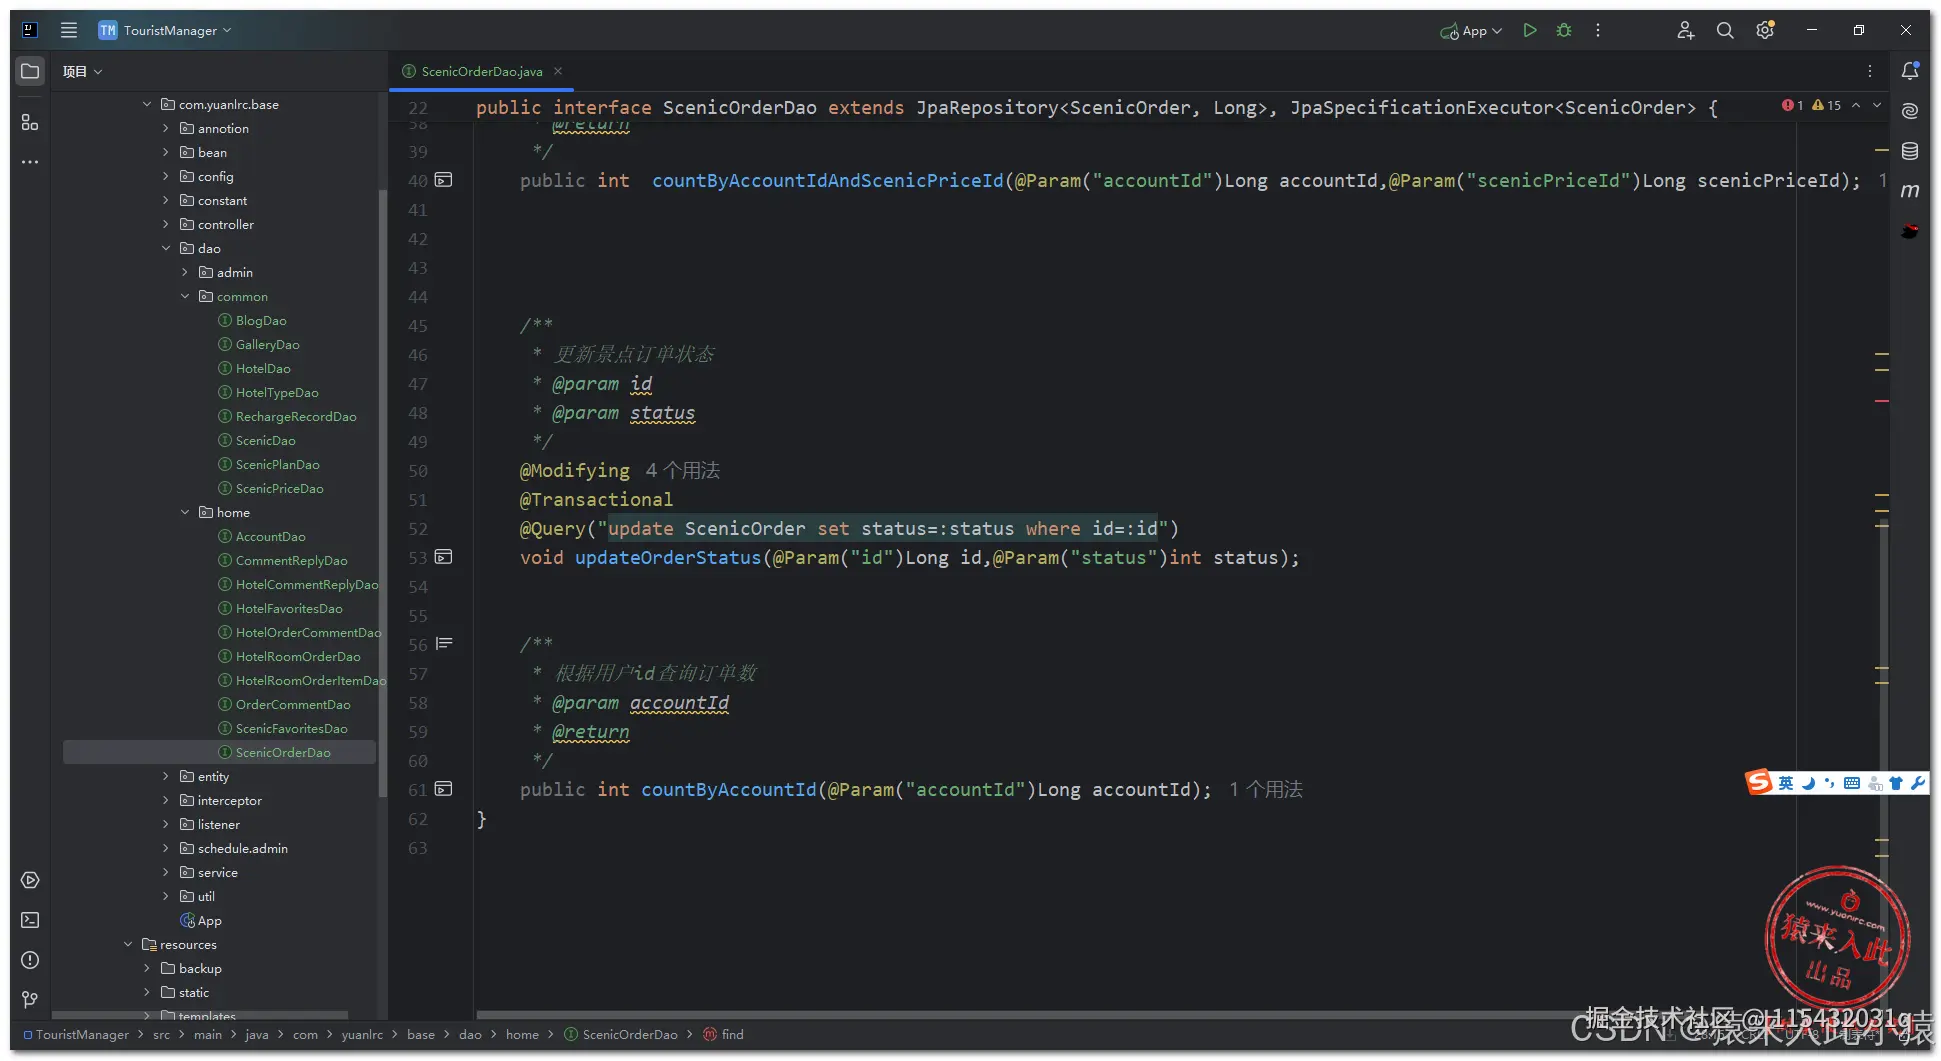Open Notifications bell panel

pyautogui.click(x=1910, y=71)
